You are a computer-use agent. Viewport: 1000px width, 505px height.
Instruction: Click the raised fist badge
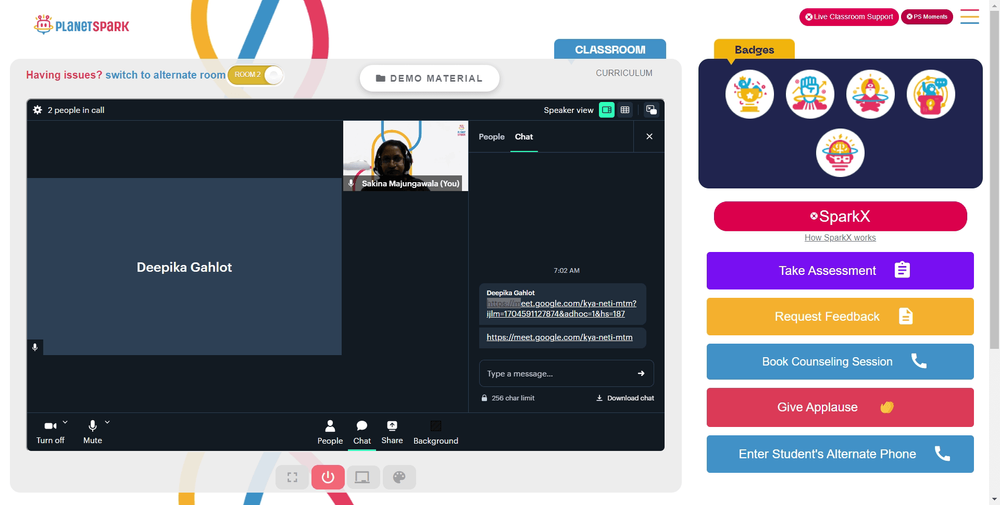pos(810,94)
